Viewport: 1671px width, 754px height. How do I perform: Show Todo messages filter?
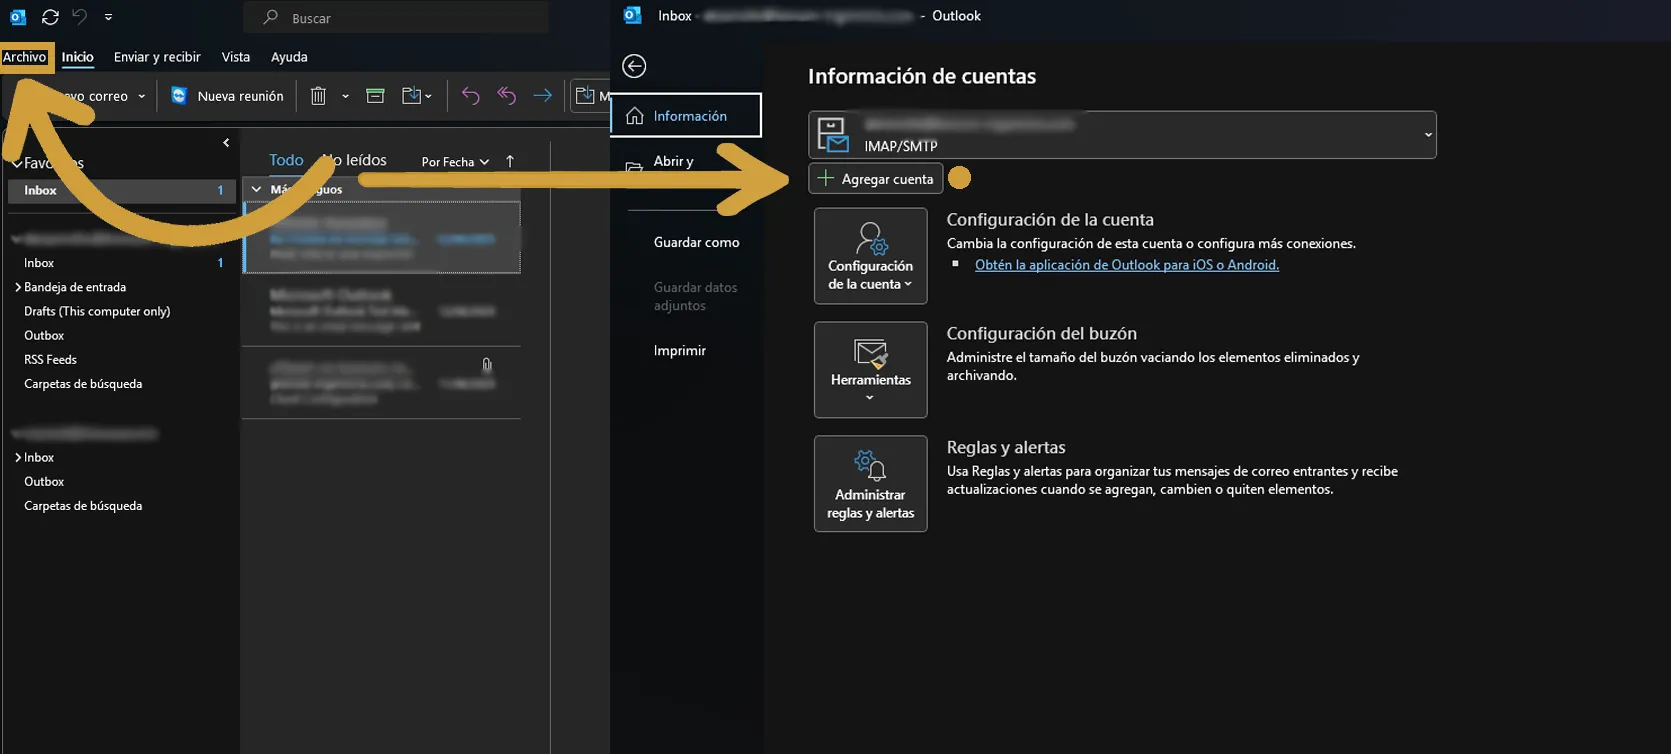click(286, 160)
